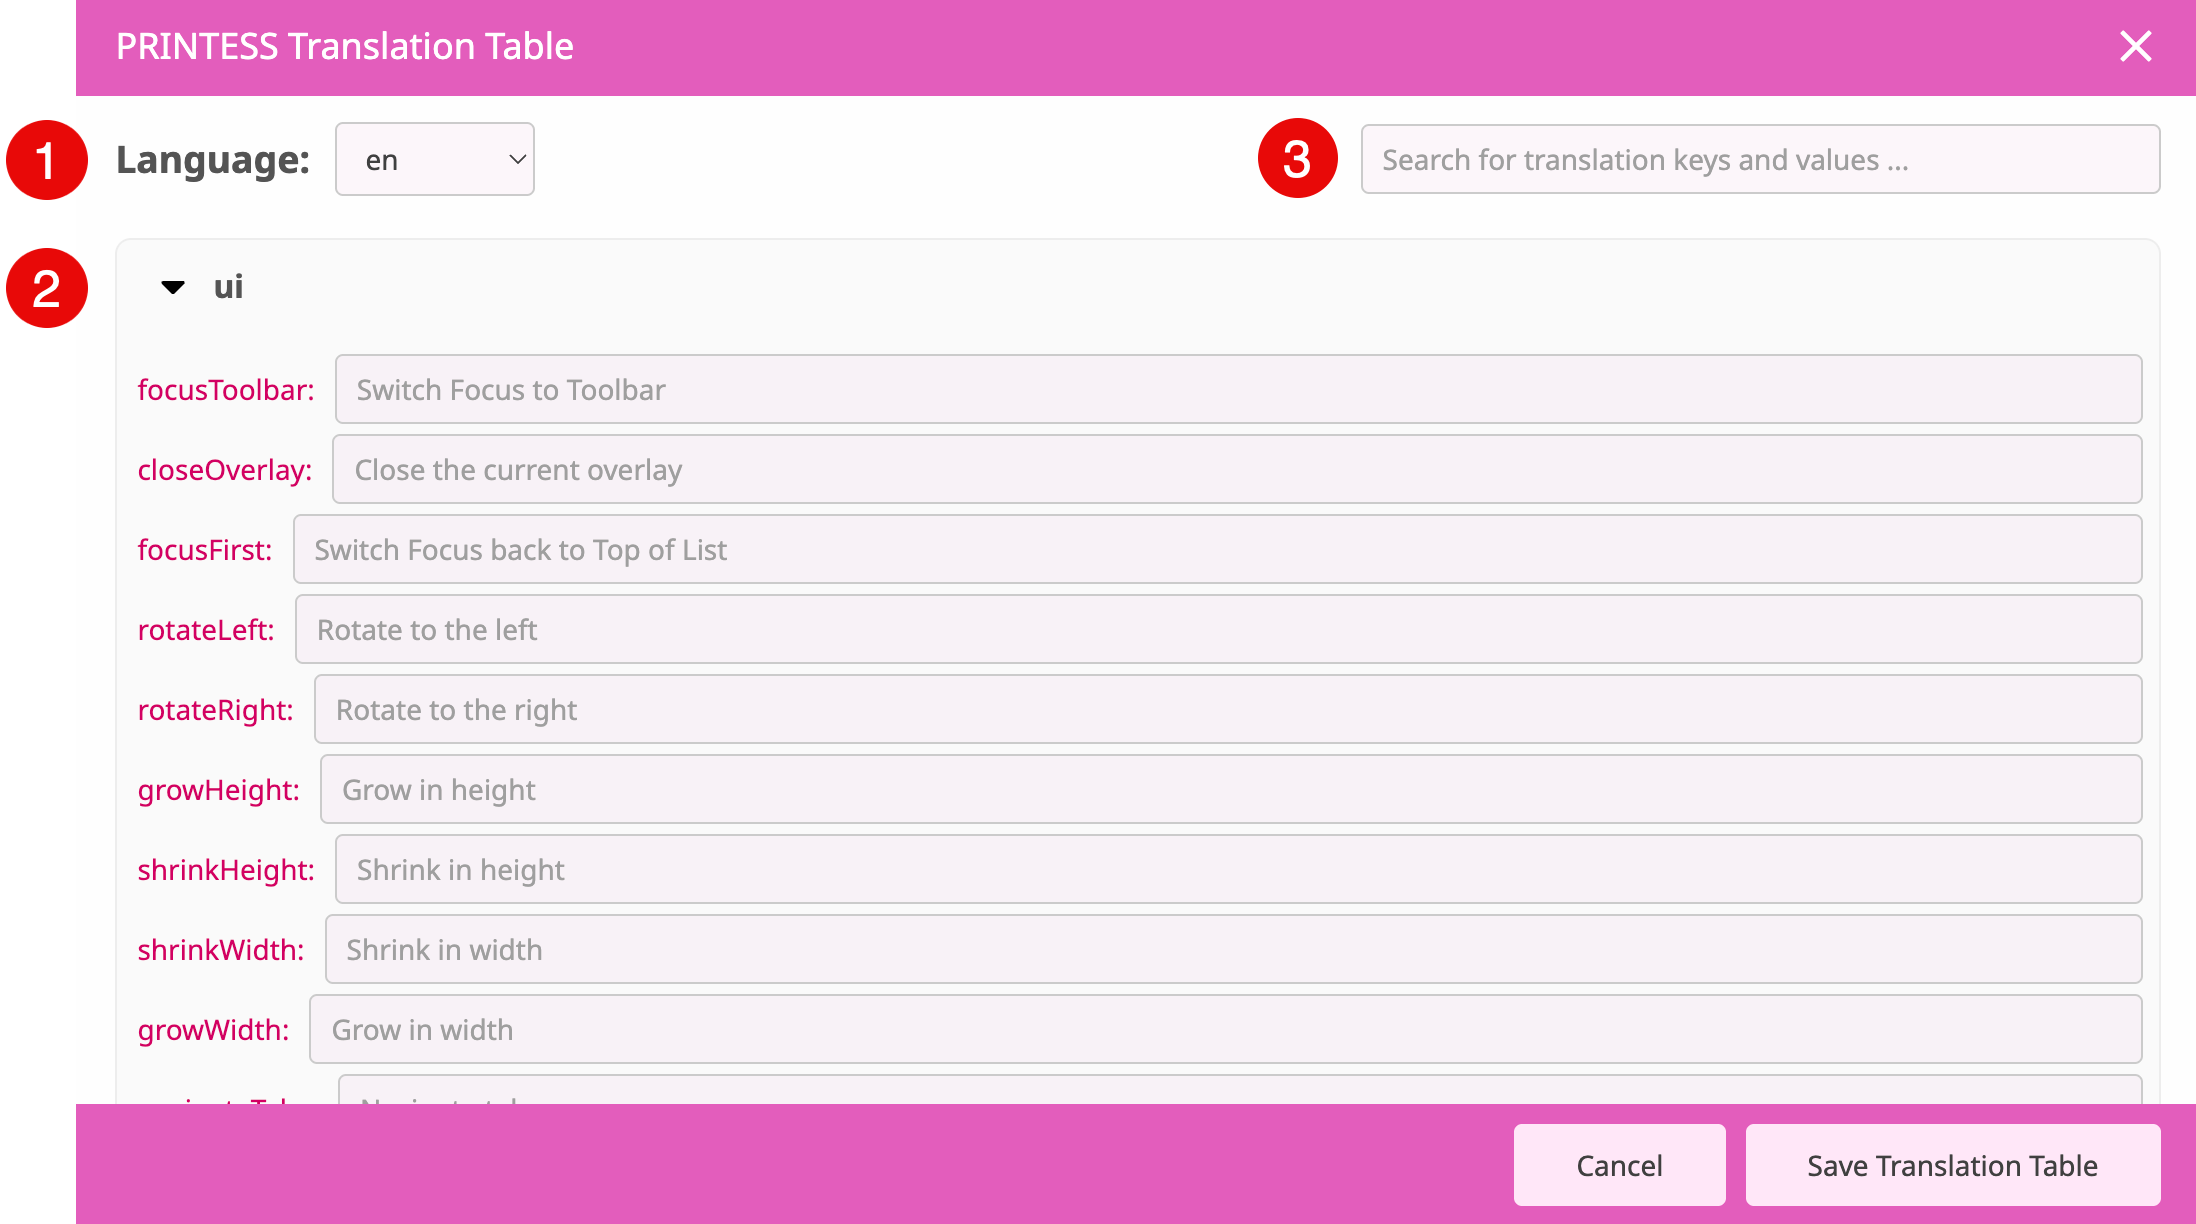Click the disclosure triangle next to ui
Screen dimensions: 2196x1224
[x=171, y=287]
